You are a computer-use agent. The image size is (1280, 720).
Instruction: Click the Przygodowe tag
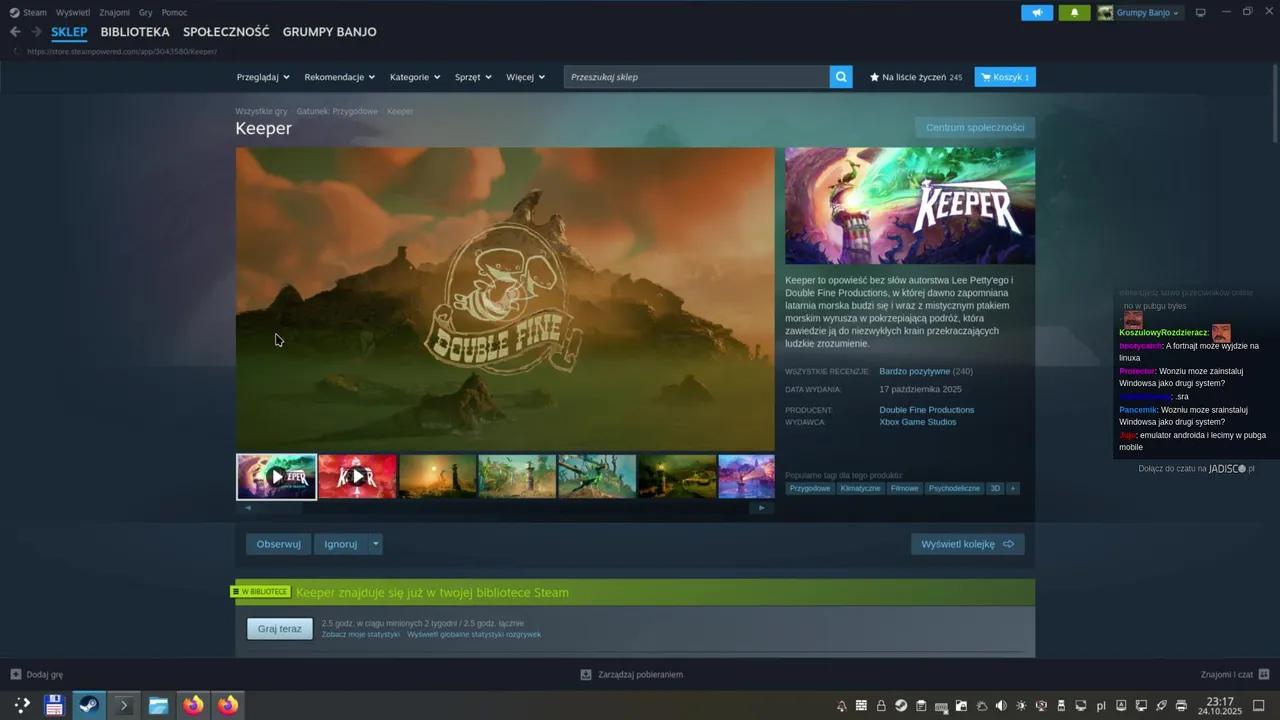point(810,489)
